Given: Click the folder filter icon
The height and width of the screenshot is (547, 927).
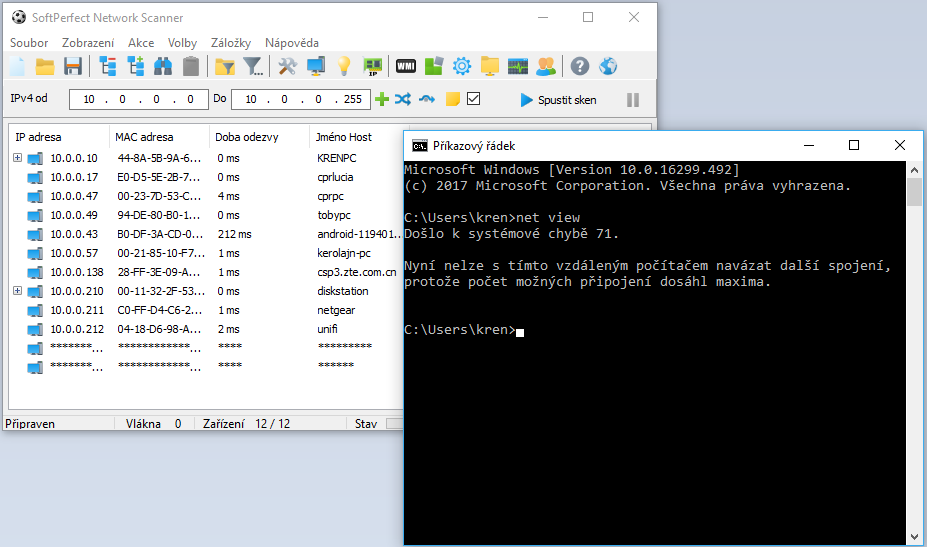Looking at the screenshot, I should click(225, 66).
